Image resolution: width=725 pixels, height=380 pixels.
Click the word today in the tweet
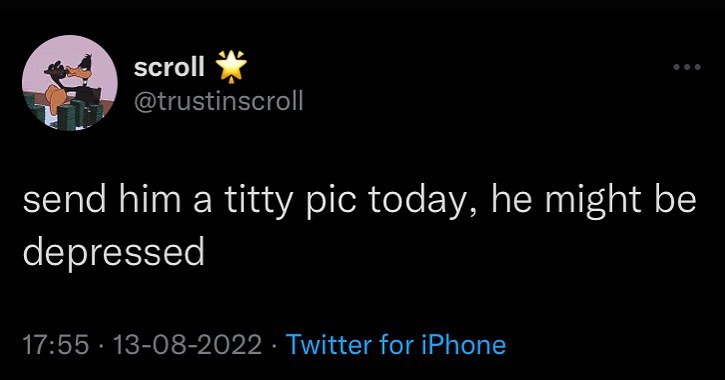(x=420, y=202)
